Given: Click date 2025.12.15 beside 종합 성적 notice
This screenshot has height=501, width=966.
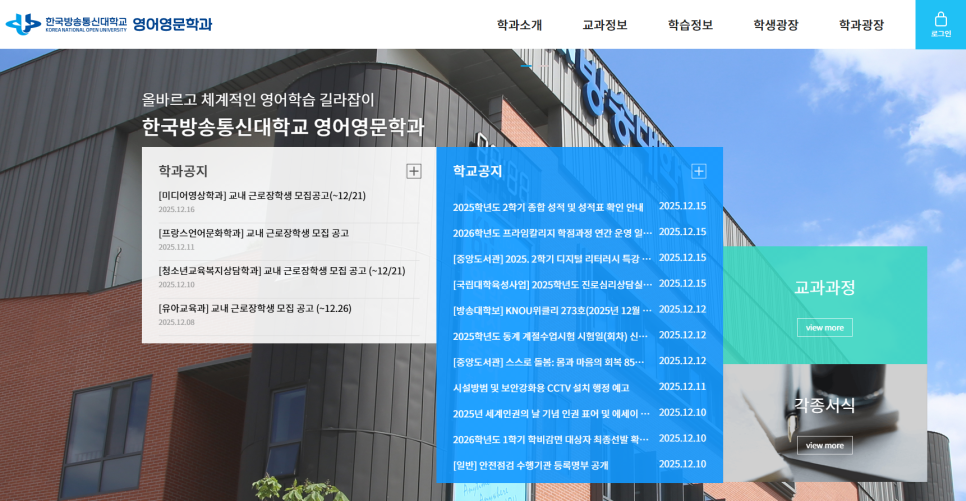Looking at the screenshot, I should (683, 206).
